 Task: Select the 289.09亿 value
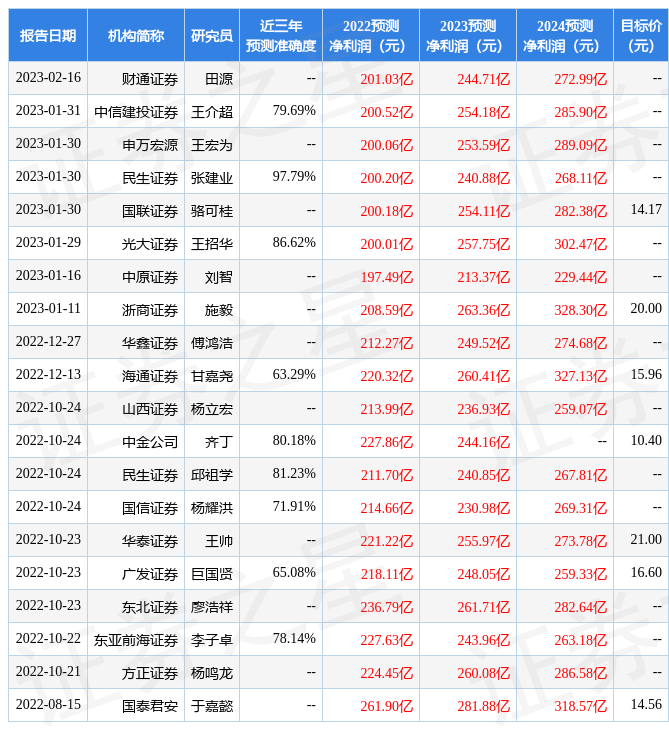click(x=581, y=145)
